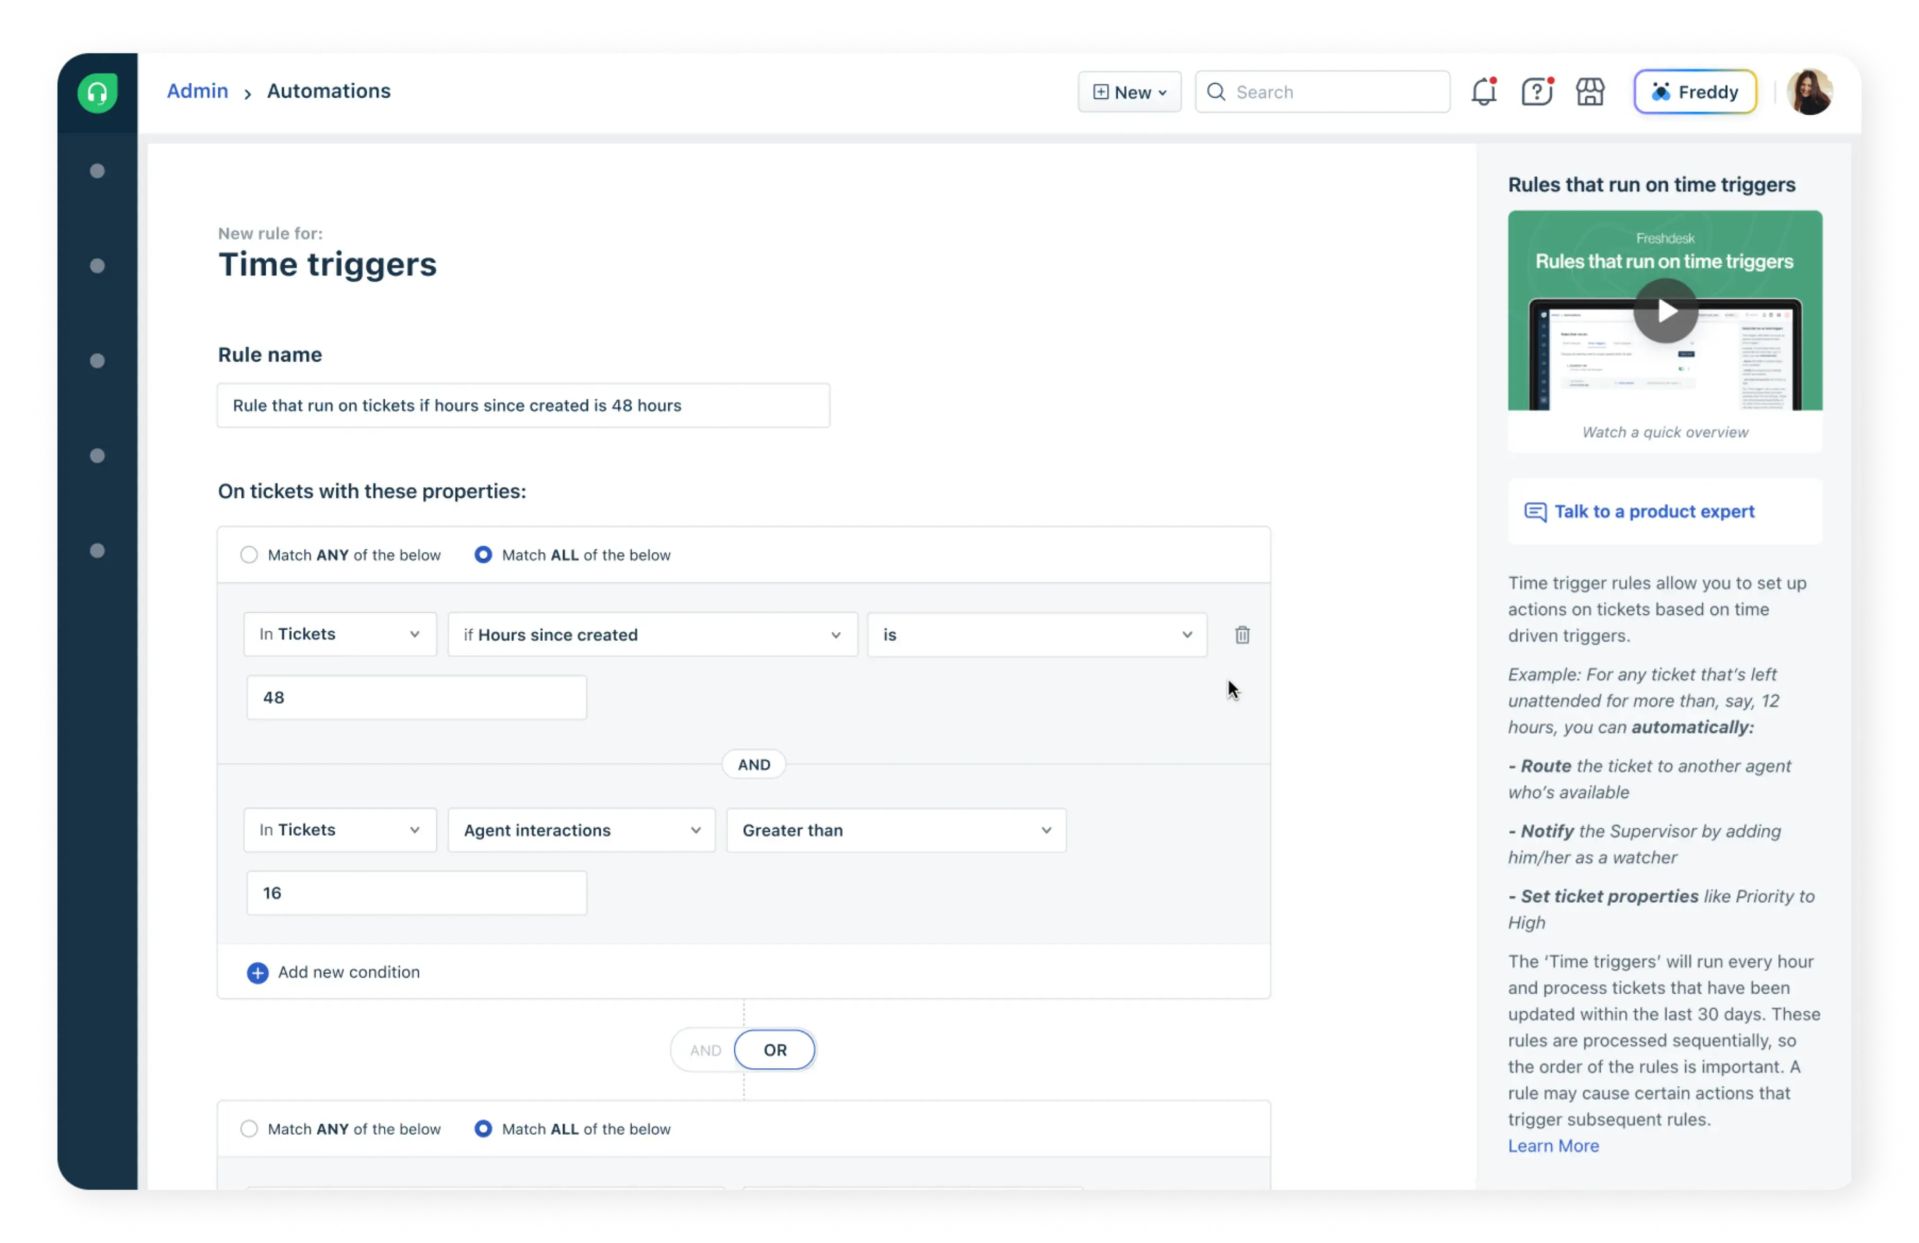Edit the rule name field

tap(522, 405)
